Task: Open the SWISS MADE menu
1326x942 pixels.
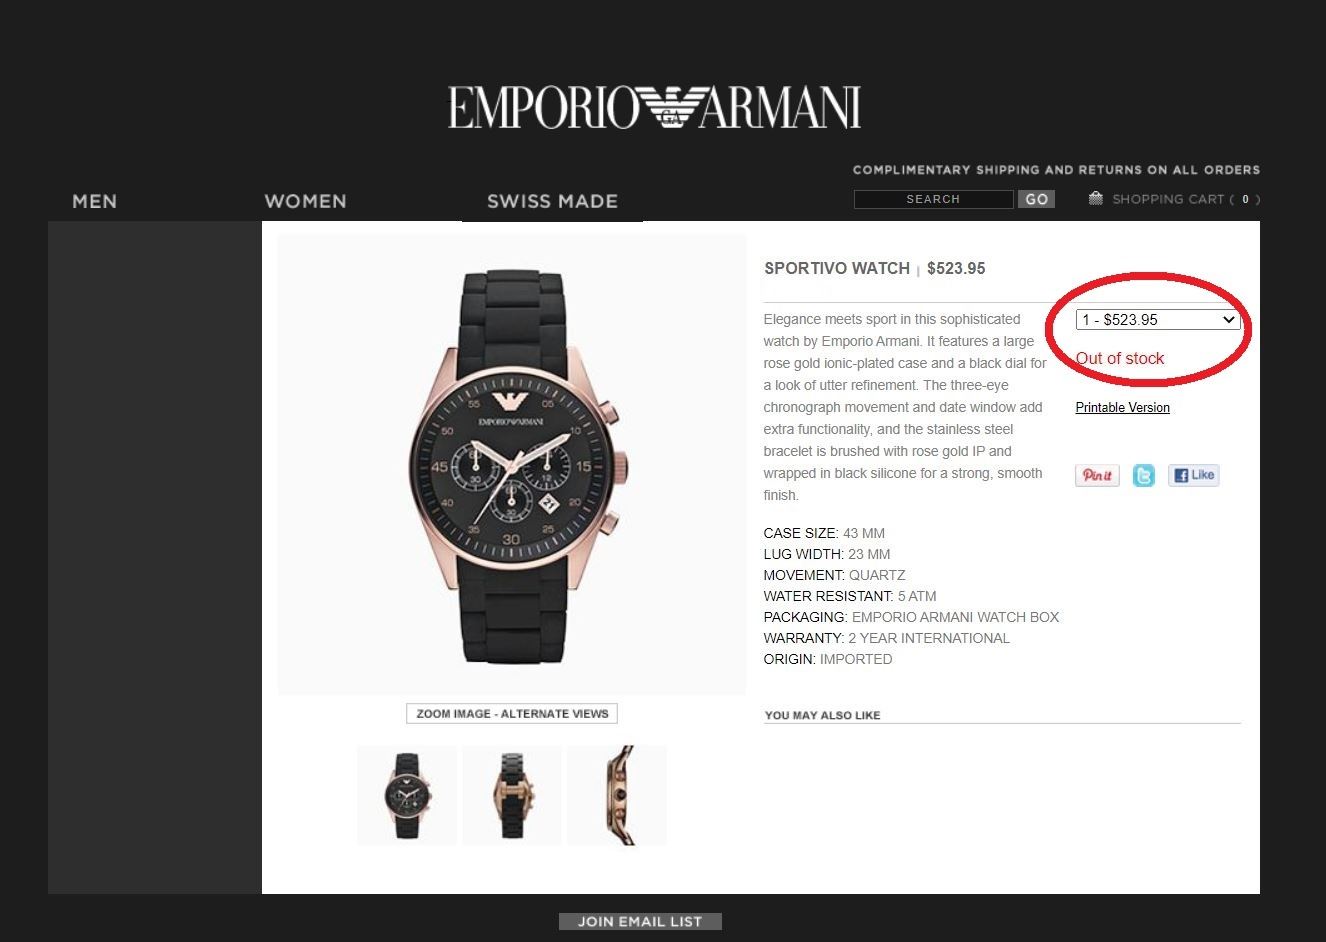Action: pyautogui.click(x=552, y=201)
